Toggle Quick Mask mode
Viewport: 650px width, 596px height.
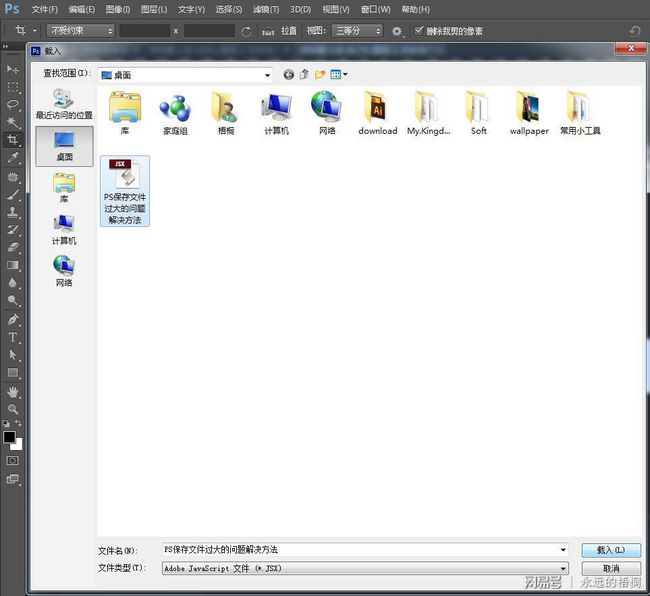pos(12,460)
